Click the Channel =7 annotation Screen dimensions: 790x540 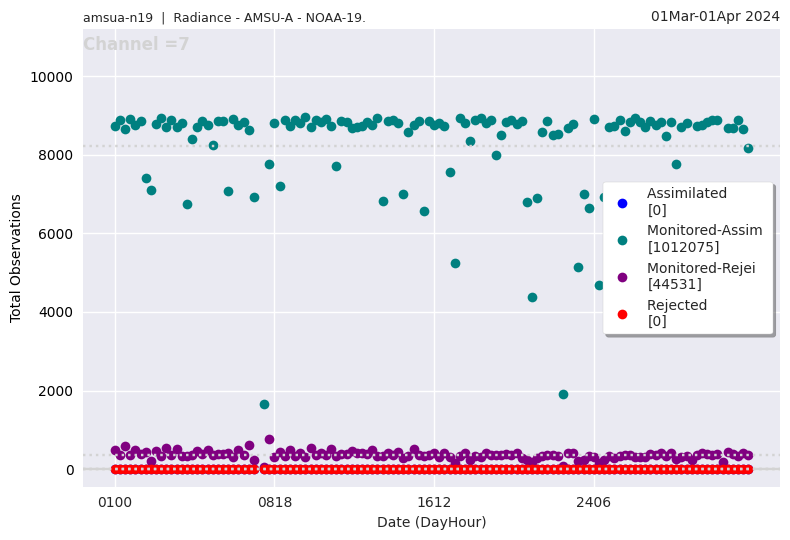tap(136, 45)
